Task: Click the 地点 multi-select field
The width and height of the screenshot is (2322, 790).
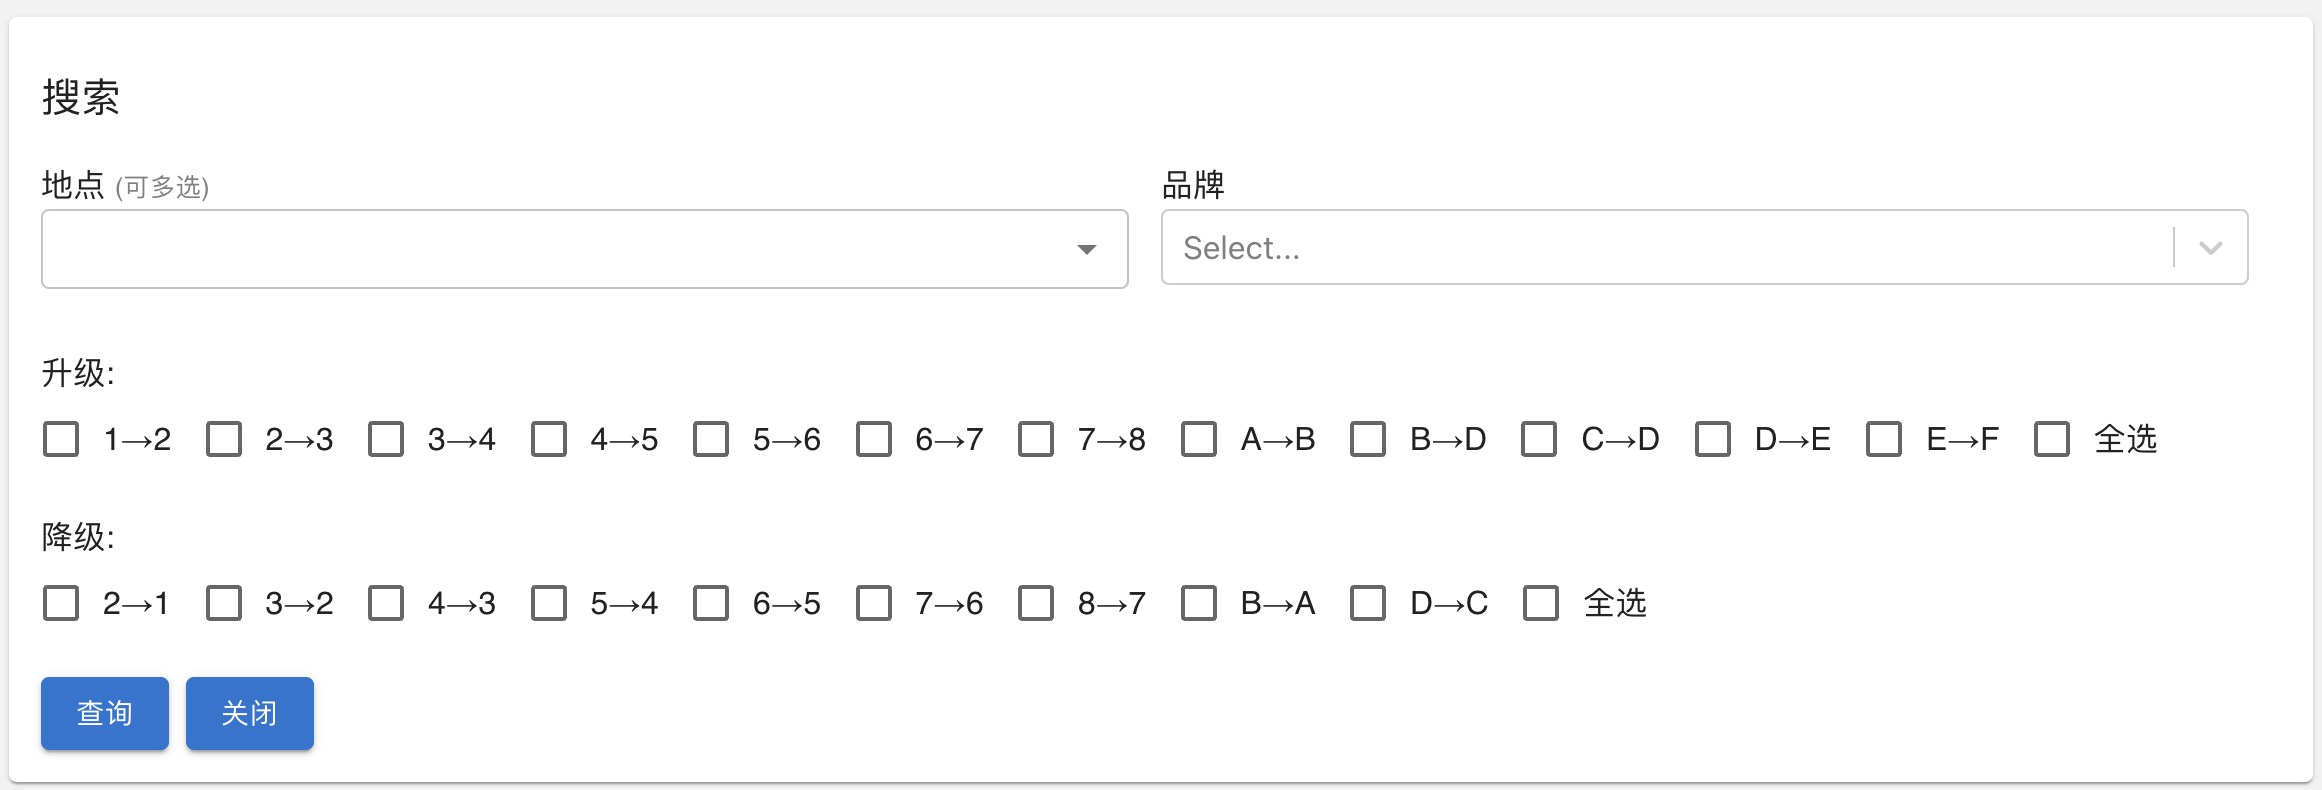Action: (560, 249)
